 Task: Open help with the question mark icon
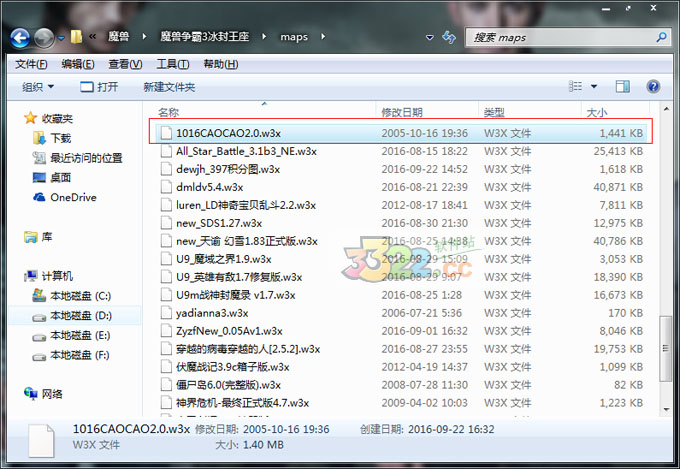pyautogui.click(x=653, y=86)
